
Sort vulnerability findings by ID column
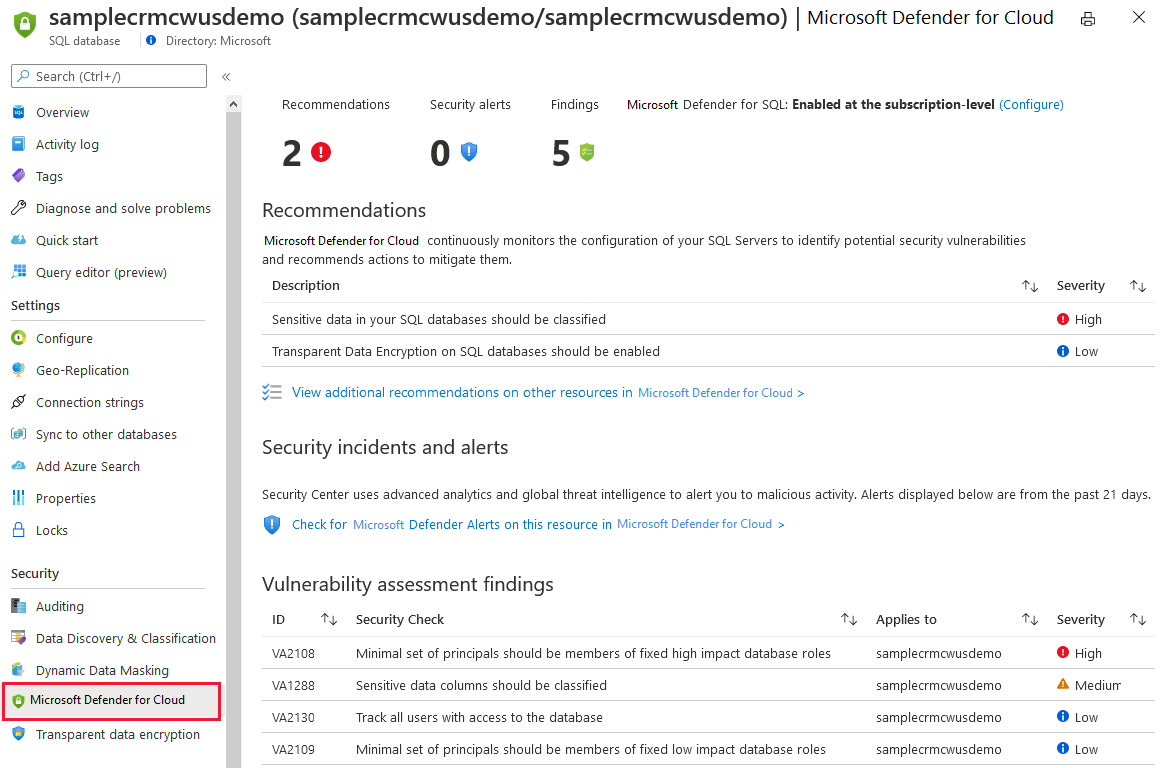coord(329,619)
